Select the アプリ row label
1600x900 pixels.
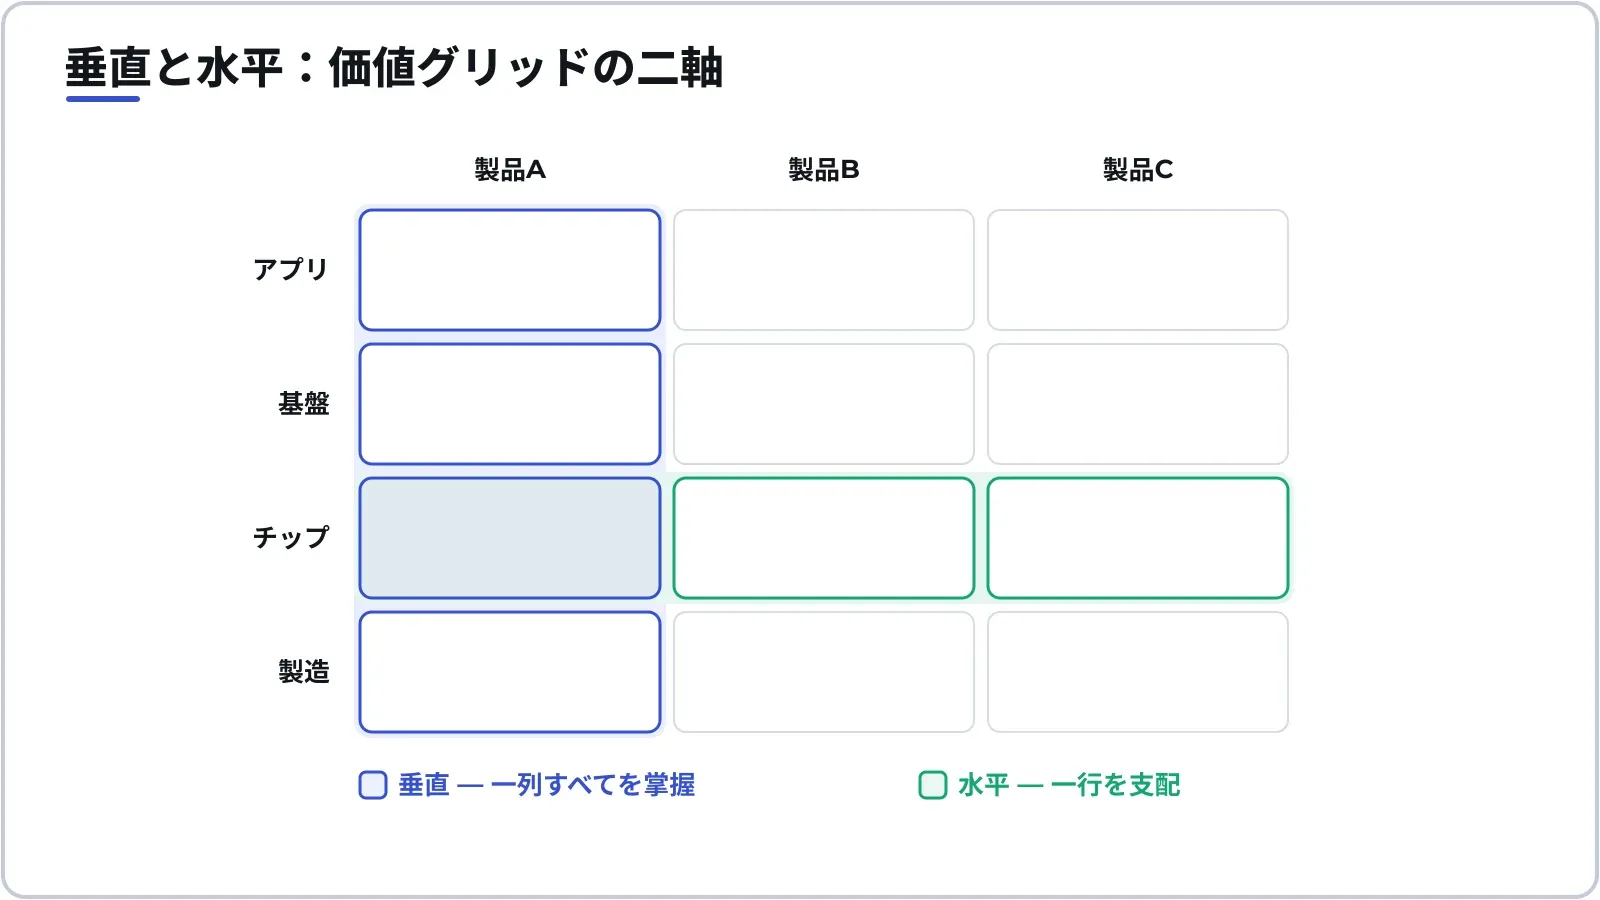[291, 270]
